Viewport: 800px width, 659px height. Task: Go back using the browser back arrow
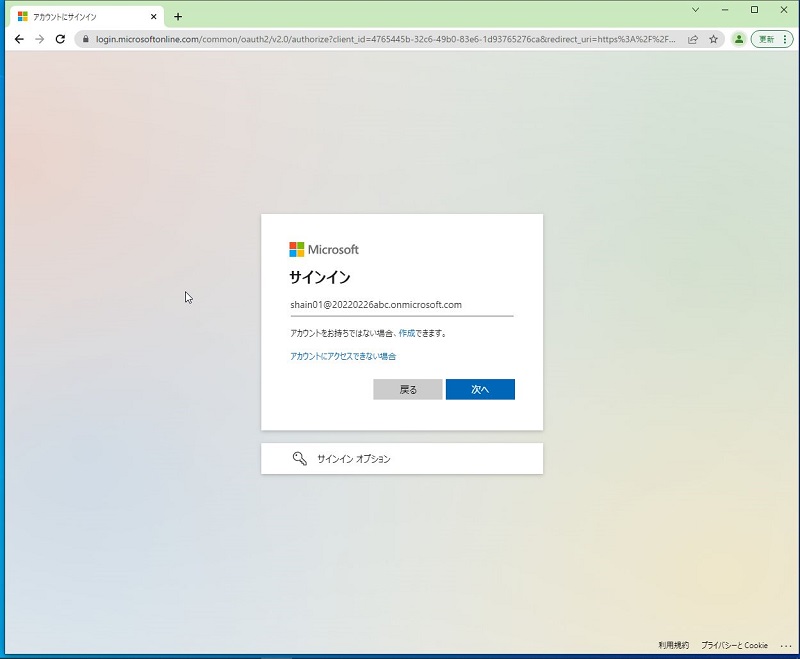pos(19,39)
